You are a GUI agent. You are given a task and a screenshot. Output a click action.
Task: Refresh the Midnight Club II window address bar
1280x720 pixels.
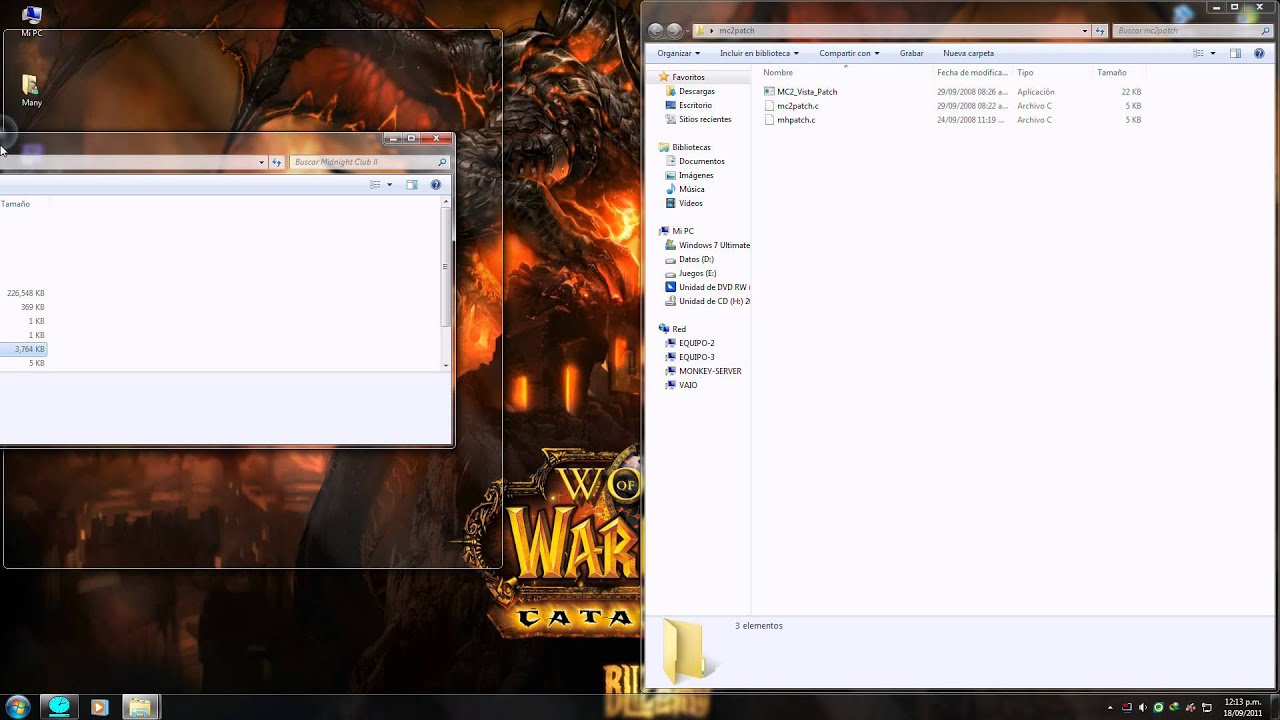pyautogui.click(x=277, y=162)
